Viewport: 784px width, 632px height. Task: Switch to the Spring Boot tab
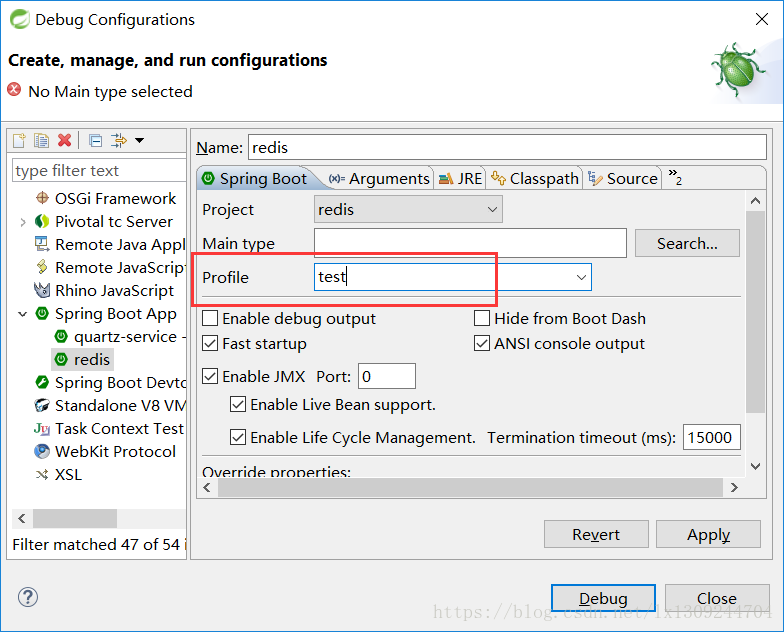coord(256,178)
